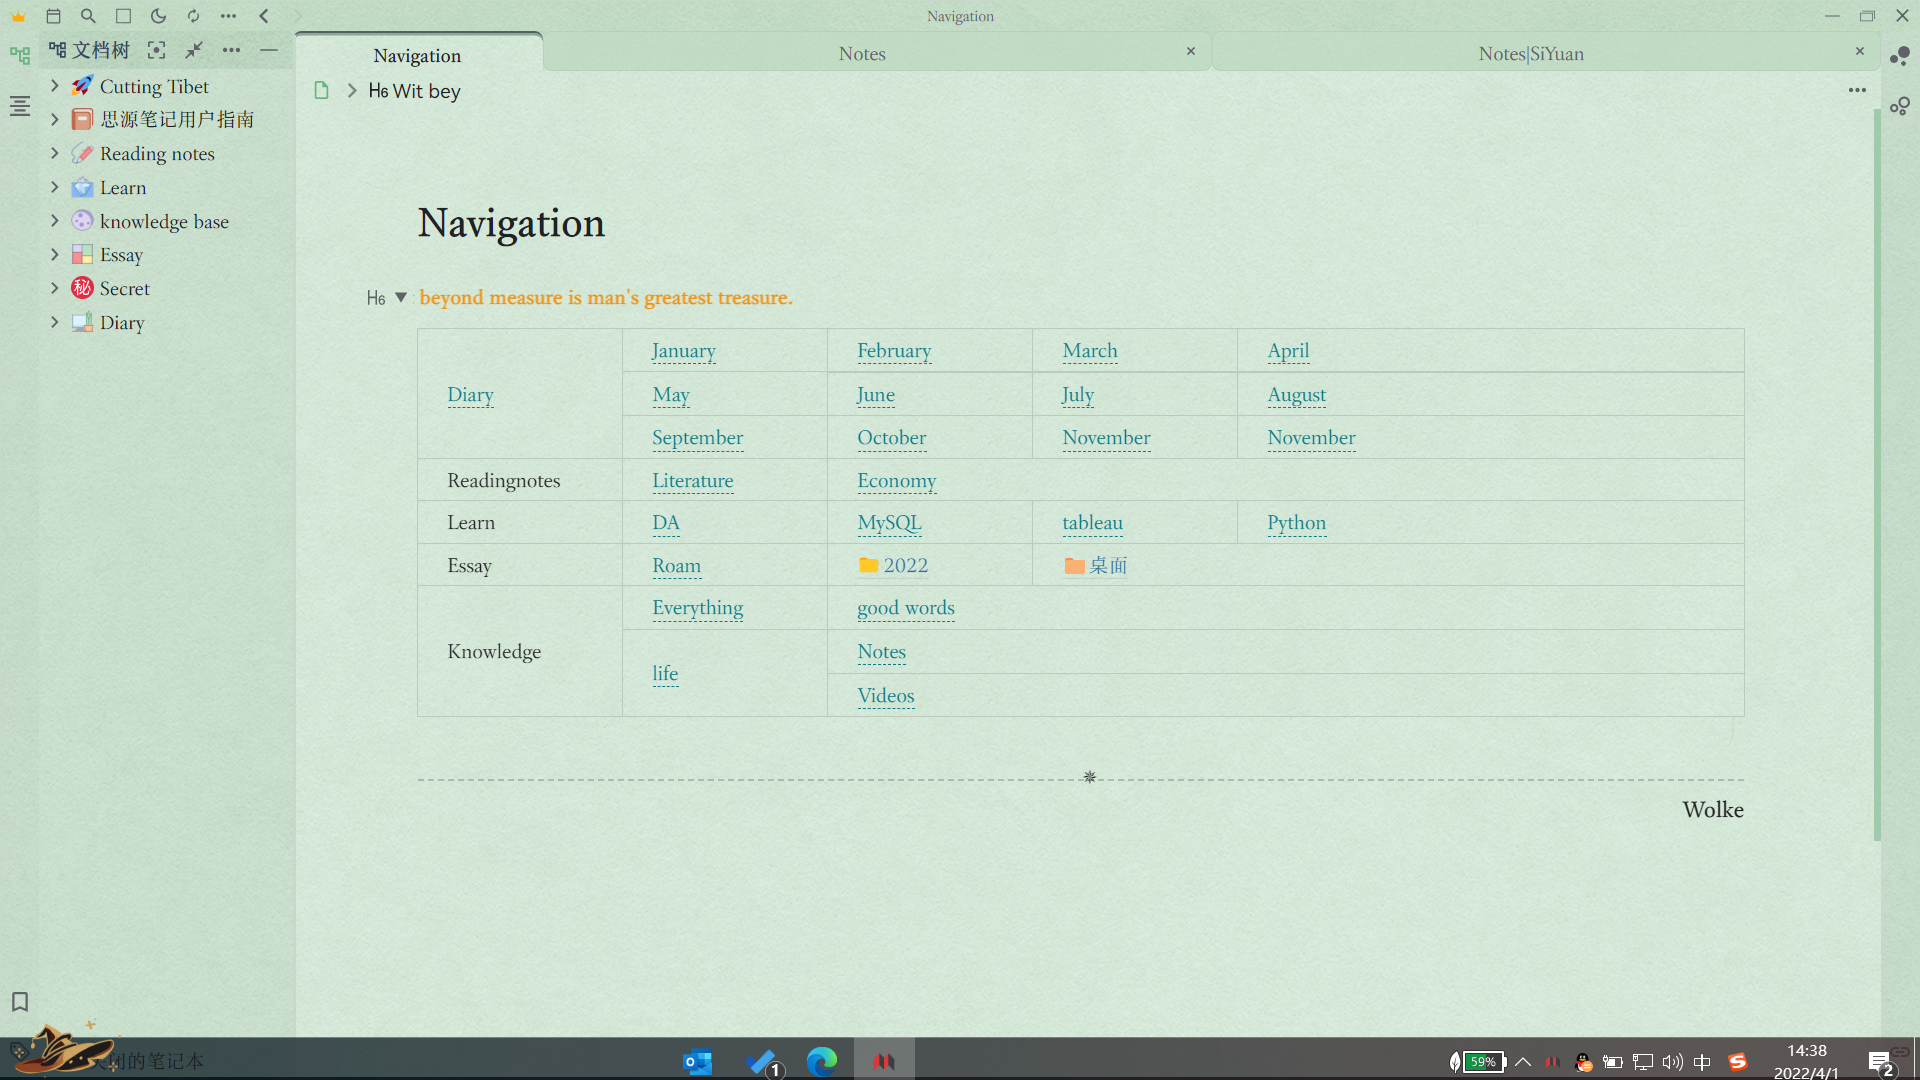1920x1080 pixels.
Task: Click the sync refresh icon
Action: coord(193,16)
